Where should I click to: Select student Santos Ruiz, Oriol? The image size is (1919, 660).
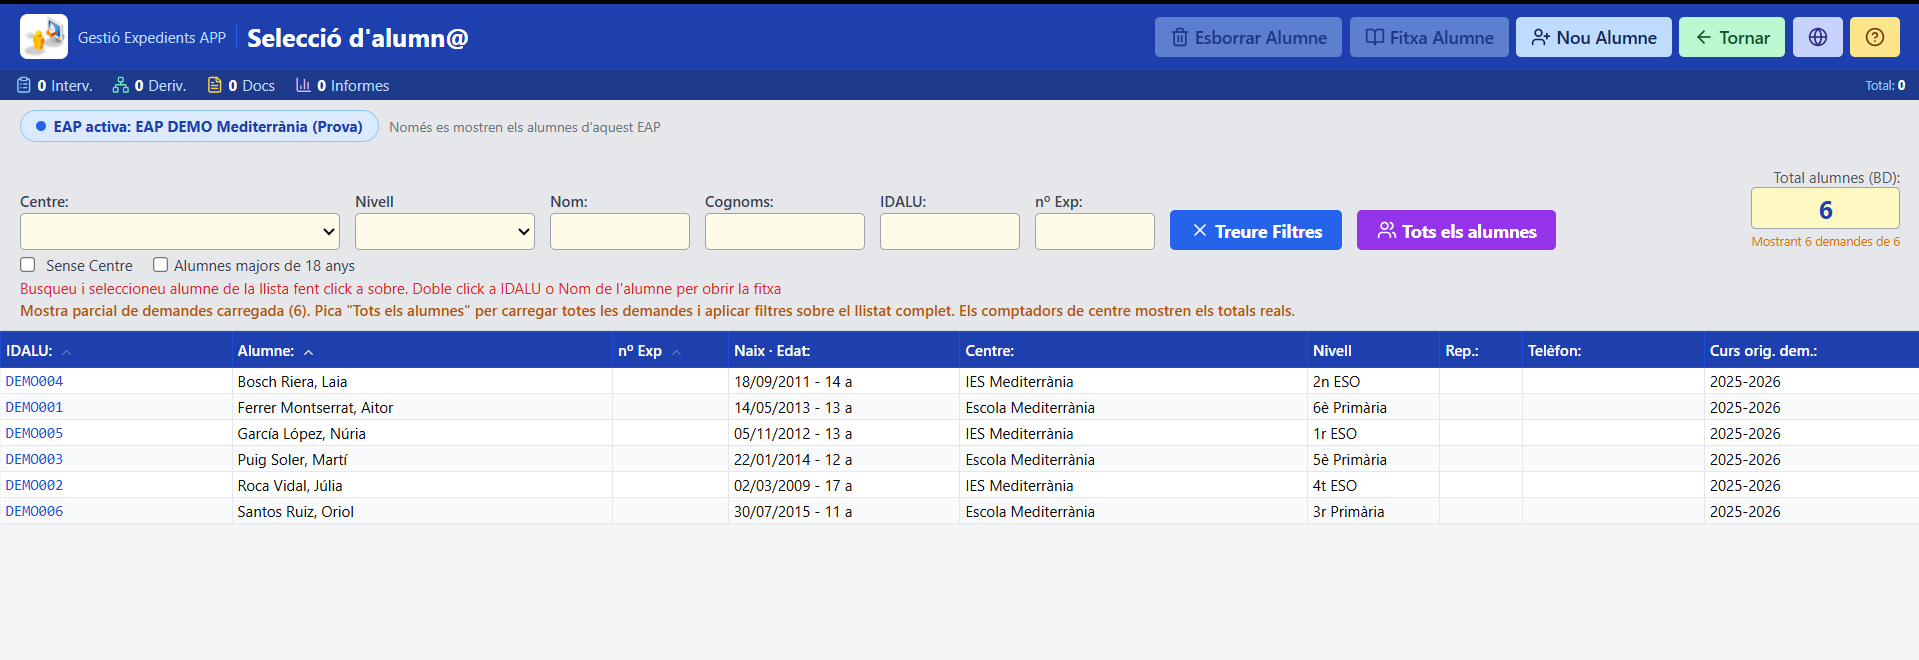pos(295,511)
